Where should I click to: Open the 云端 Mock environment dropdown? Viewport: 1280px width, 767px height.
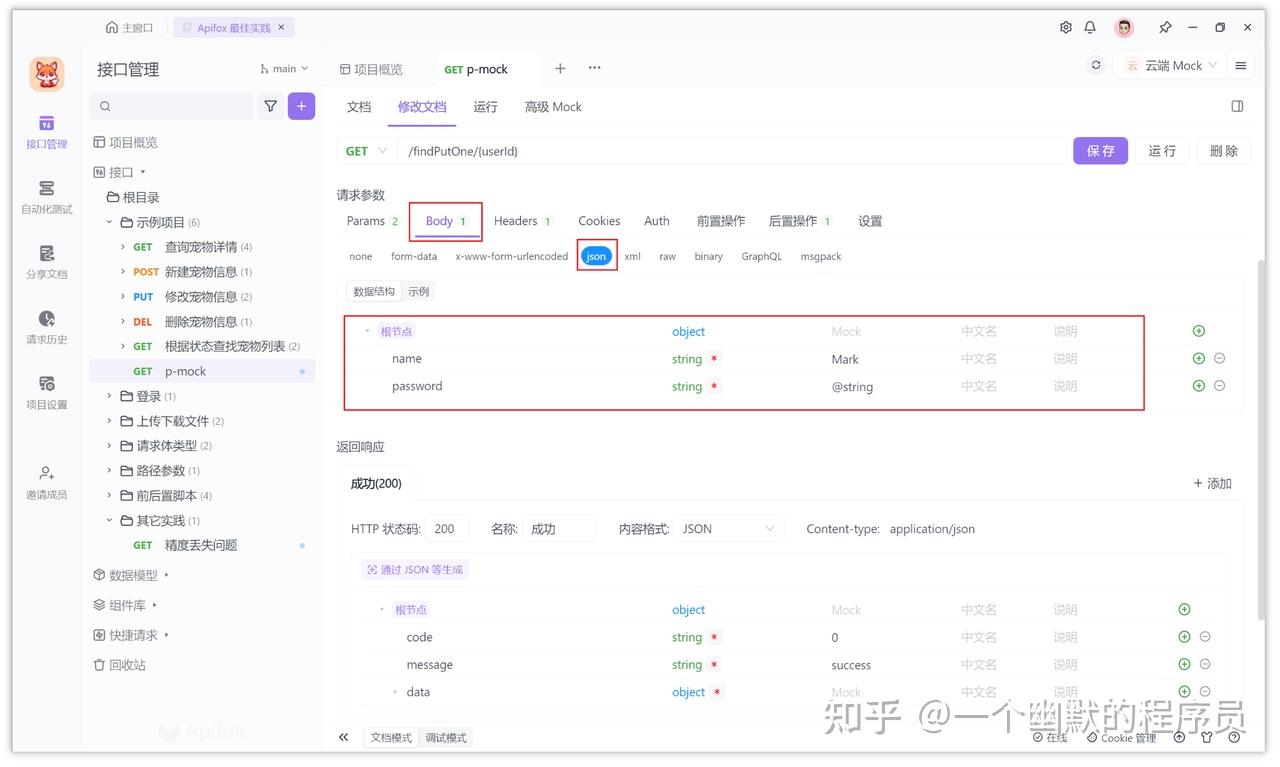coord(1173,66)
